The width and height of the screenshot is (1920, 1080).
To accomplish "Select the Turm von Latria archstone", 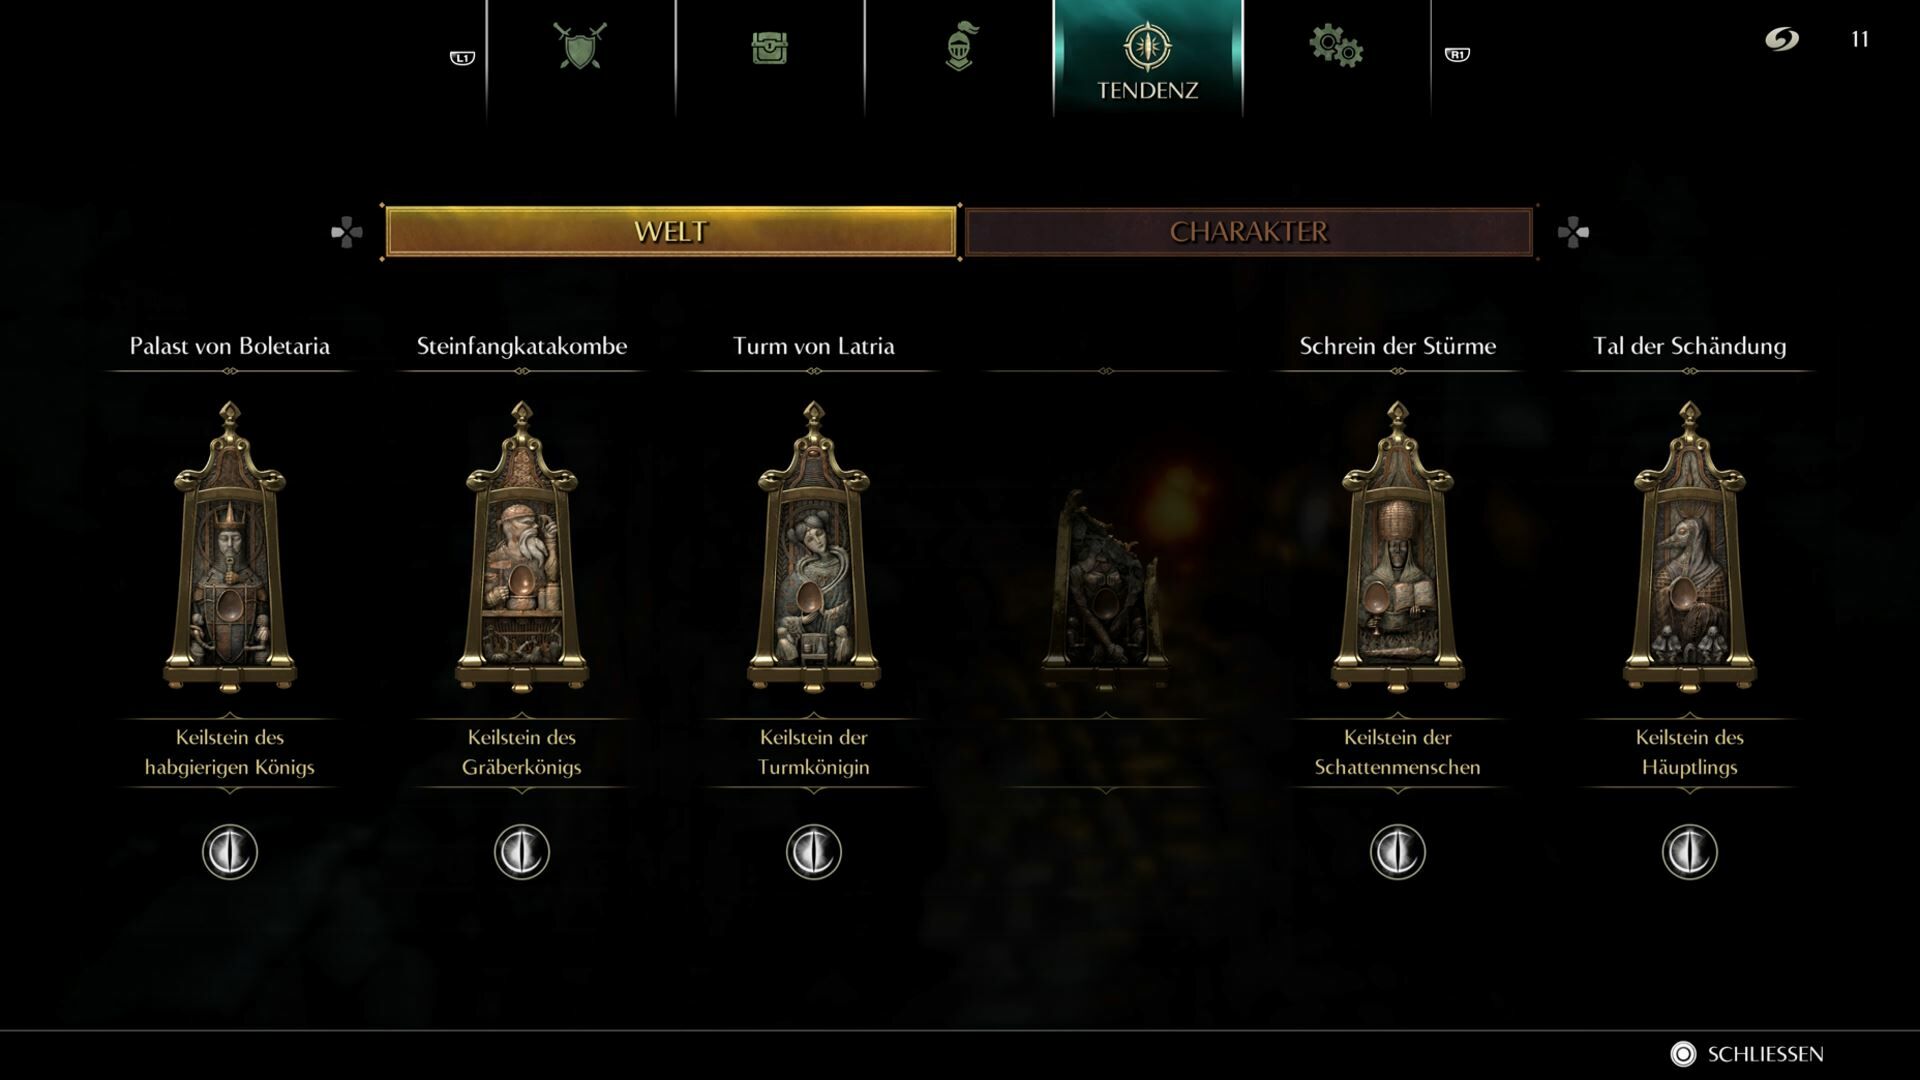I will (814, 547).
